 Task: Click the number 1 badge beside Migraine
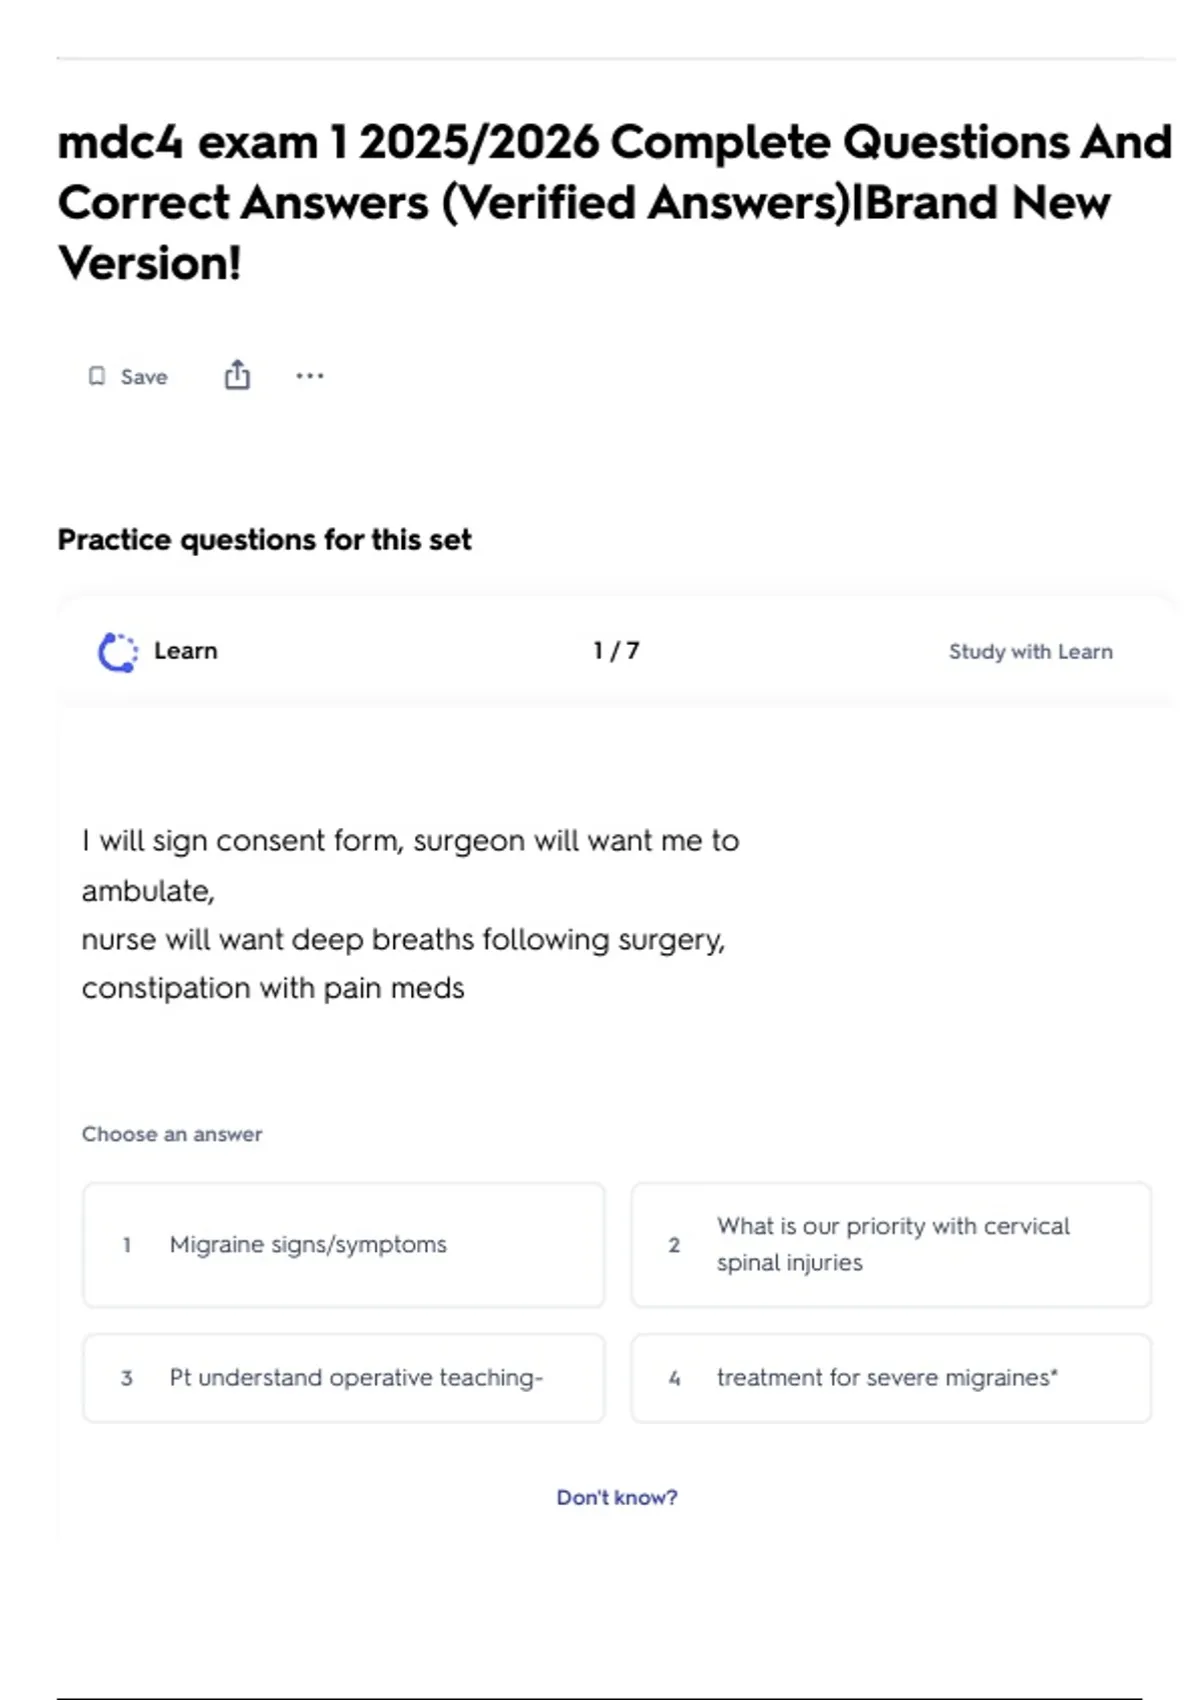coord(127,1245)
